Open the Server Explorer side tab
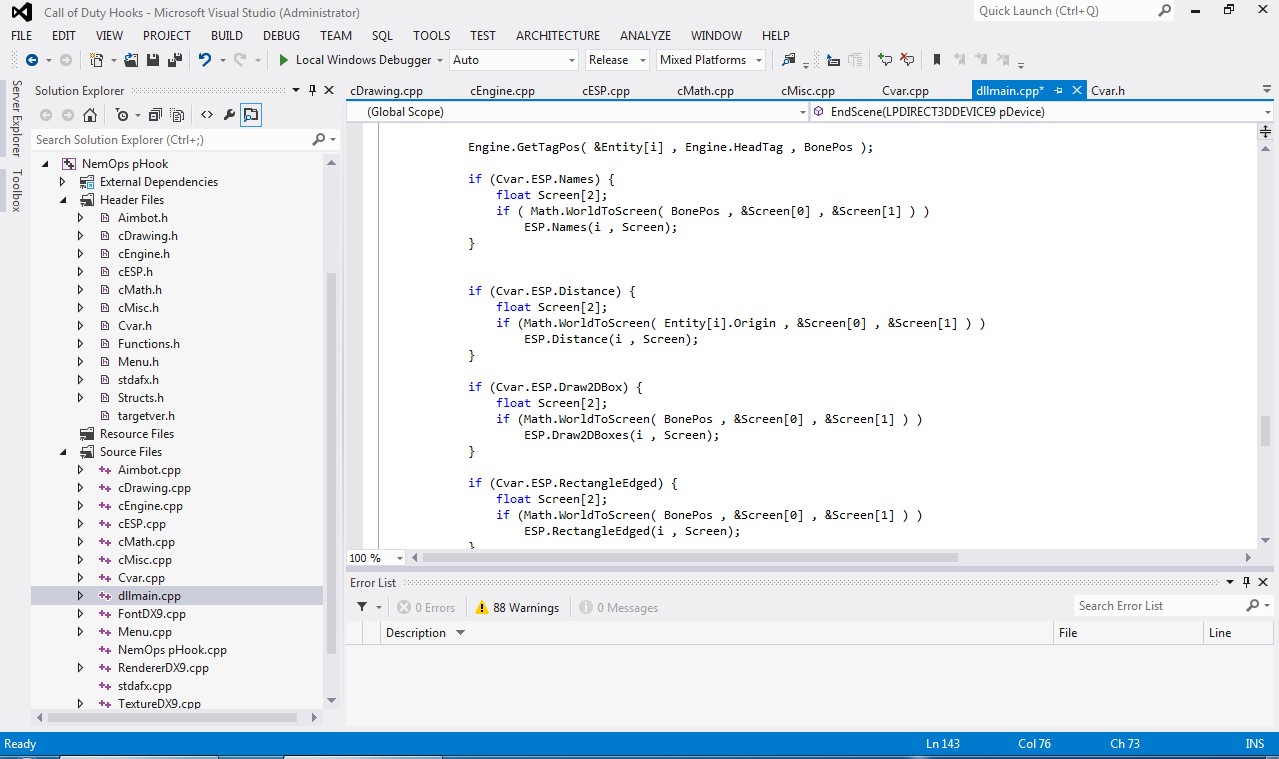 pyautogui.click(x=15, y=119)
